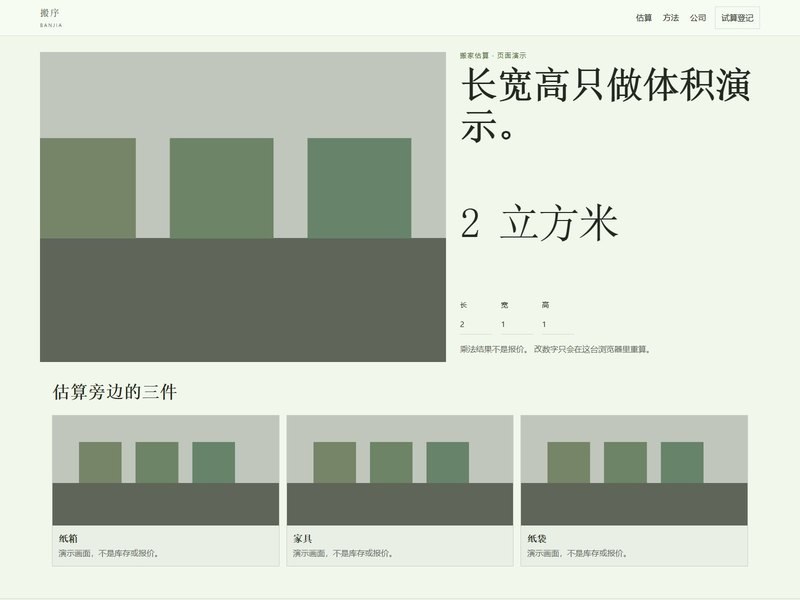Click the note starting 乘法结果不是报价
800x600 pixels.
[556, 349]
